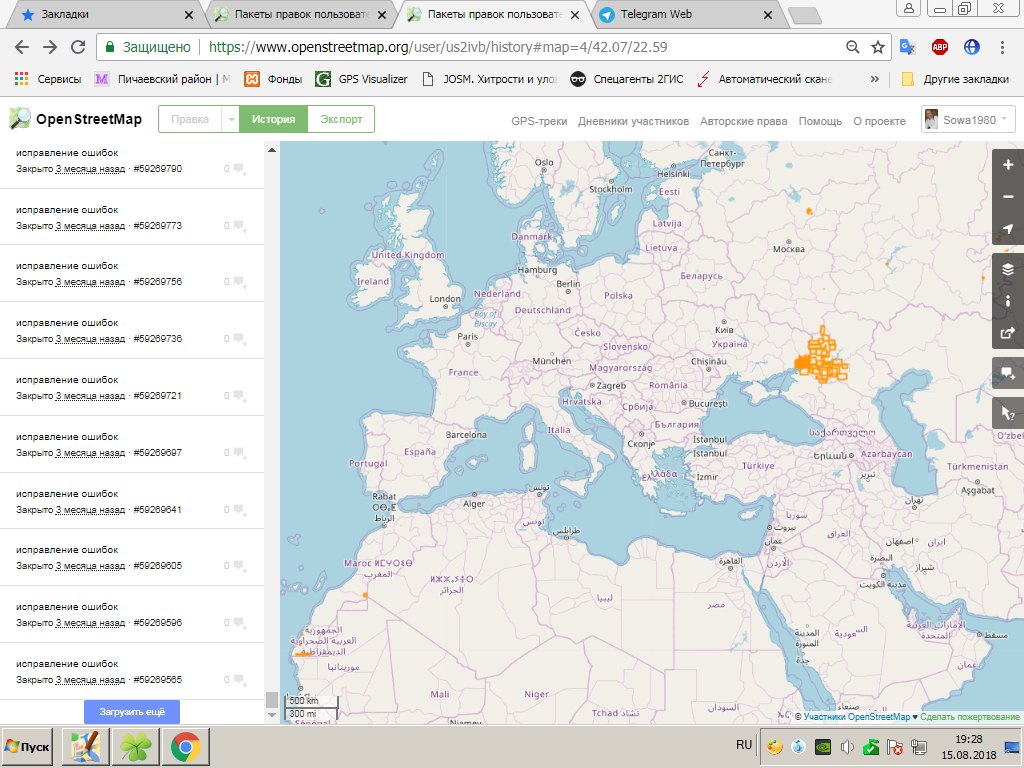1024x768 pixels.
Task: Open the globe extension icon
Action: tap(972, 47)
